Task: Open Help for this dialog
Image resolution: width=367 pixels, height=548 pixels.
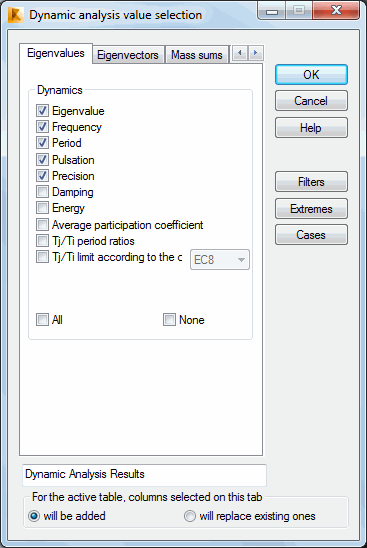Action: [x=311, y=128]
